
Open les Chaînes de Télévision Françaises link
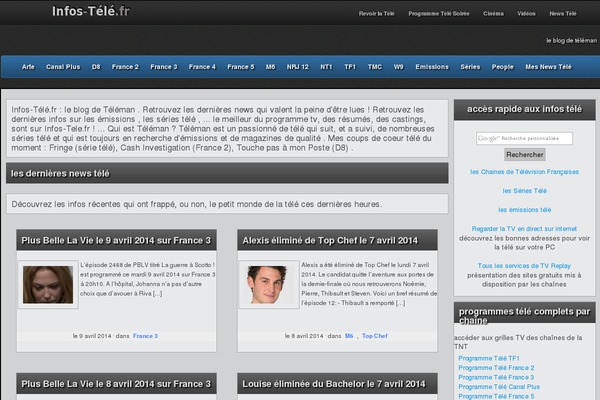524,172
